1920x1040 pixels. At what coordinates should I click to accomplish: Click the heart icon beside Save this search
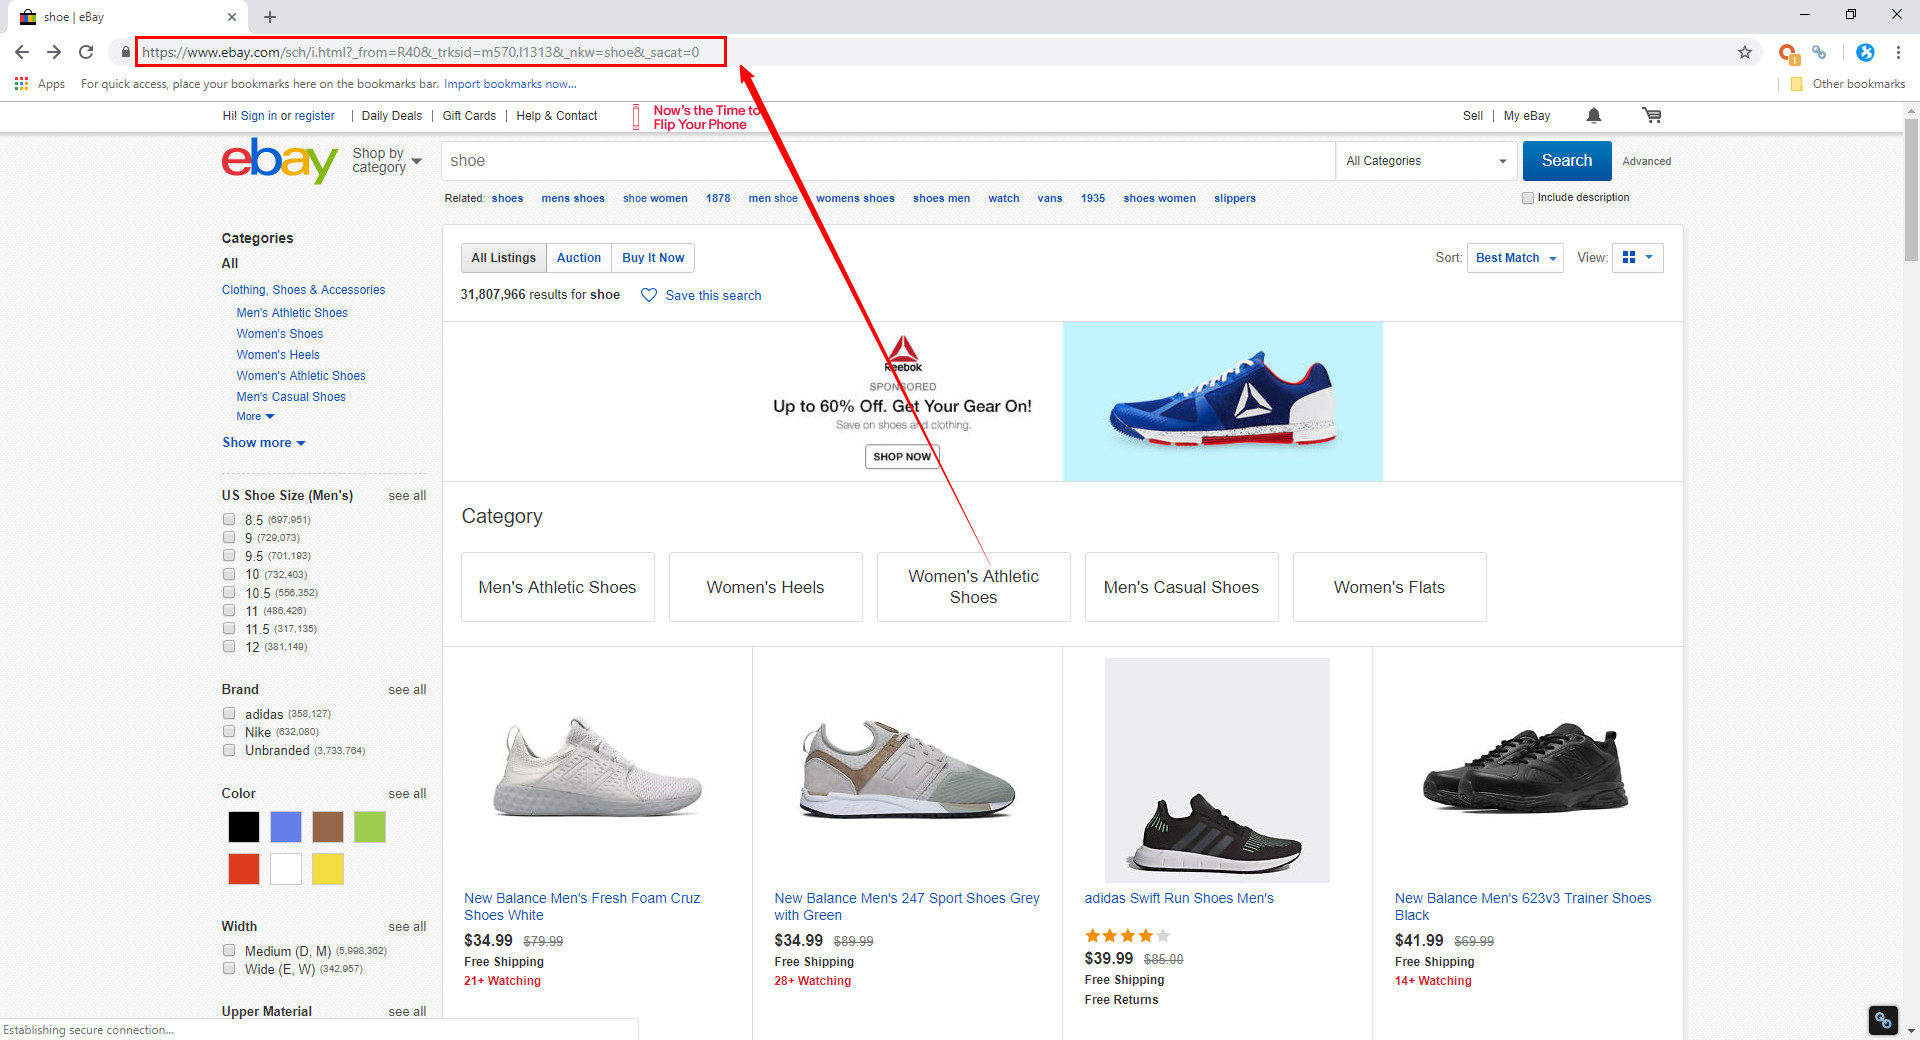coord(649,295)
